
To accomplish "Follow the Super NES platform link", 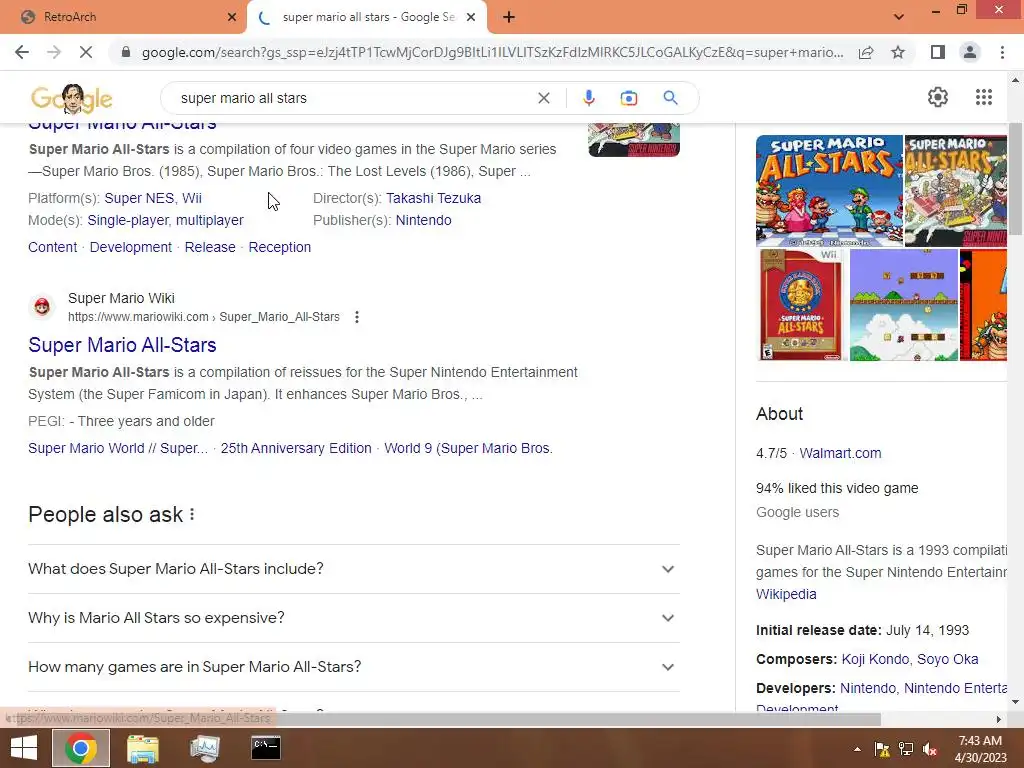I will (139, 198).
